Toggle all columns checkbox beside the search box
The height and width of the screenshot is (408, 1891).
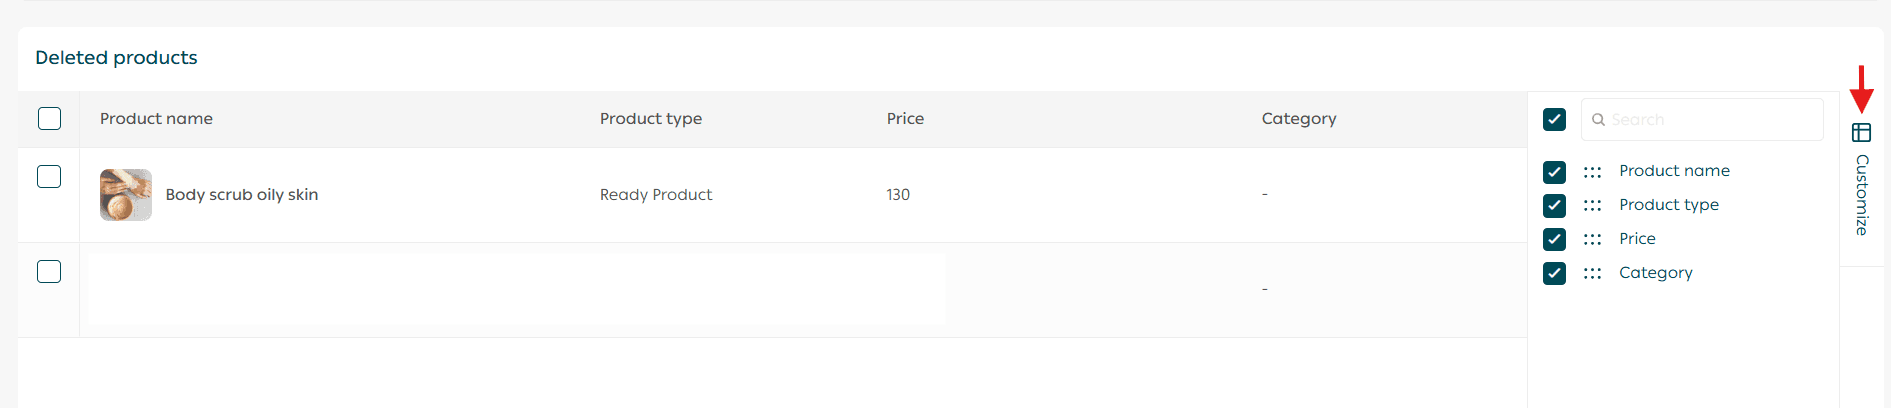(1554, 120)
